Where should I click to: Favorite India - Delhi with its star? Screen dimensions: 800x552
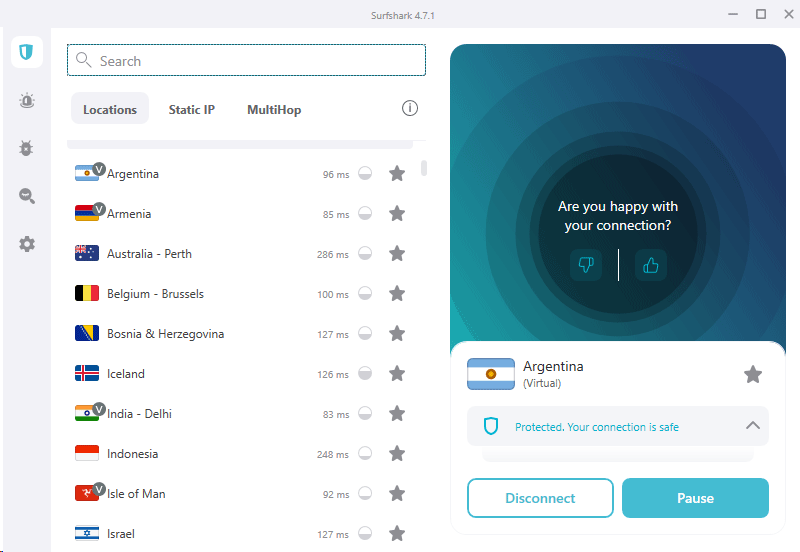point(397,413)
